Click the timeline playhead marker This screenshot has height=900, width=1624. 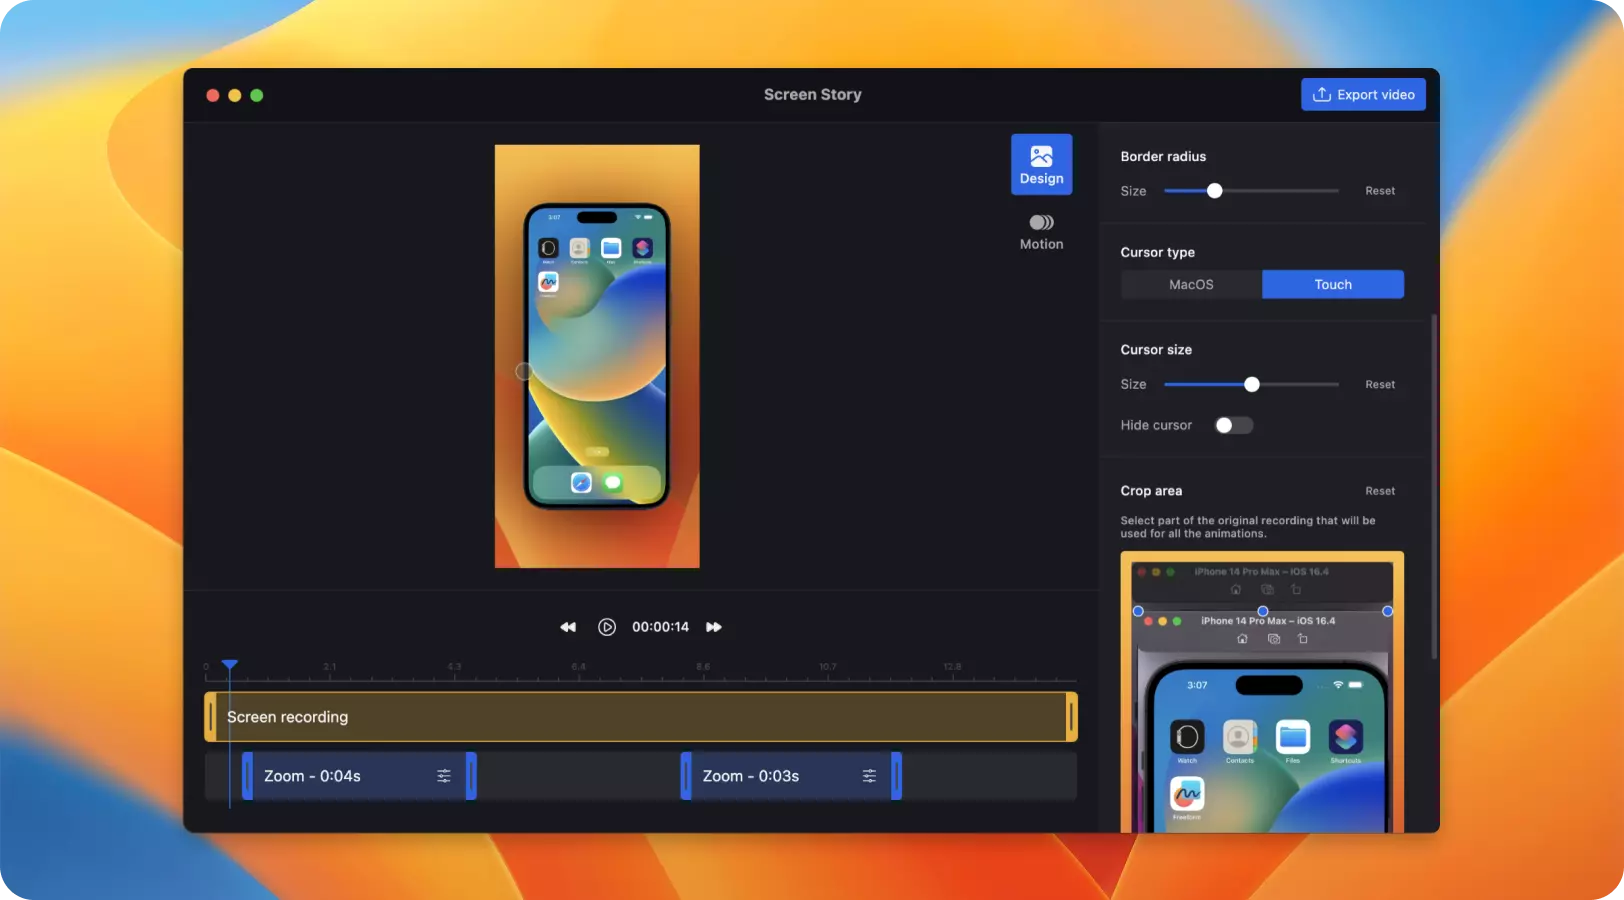click(230, 664)
